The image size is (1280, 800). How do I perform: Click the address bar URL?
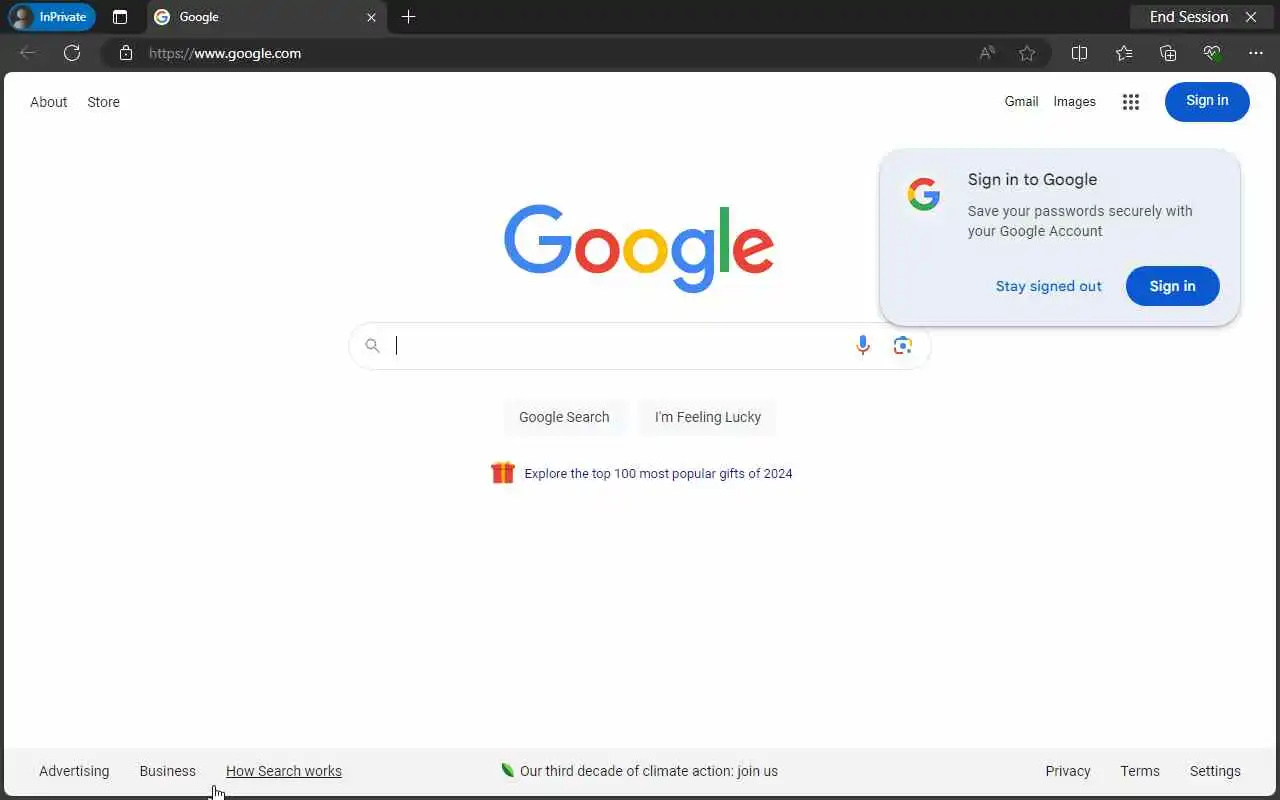225,53
